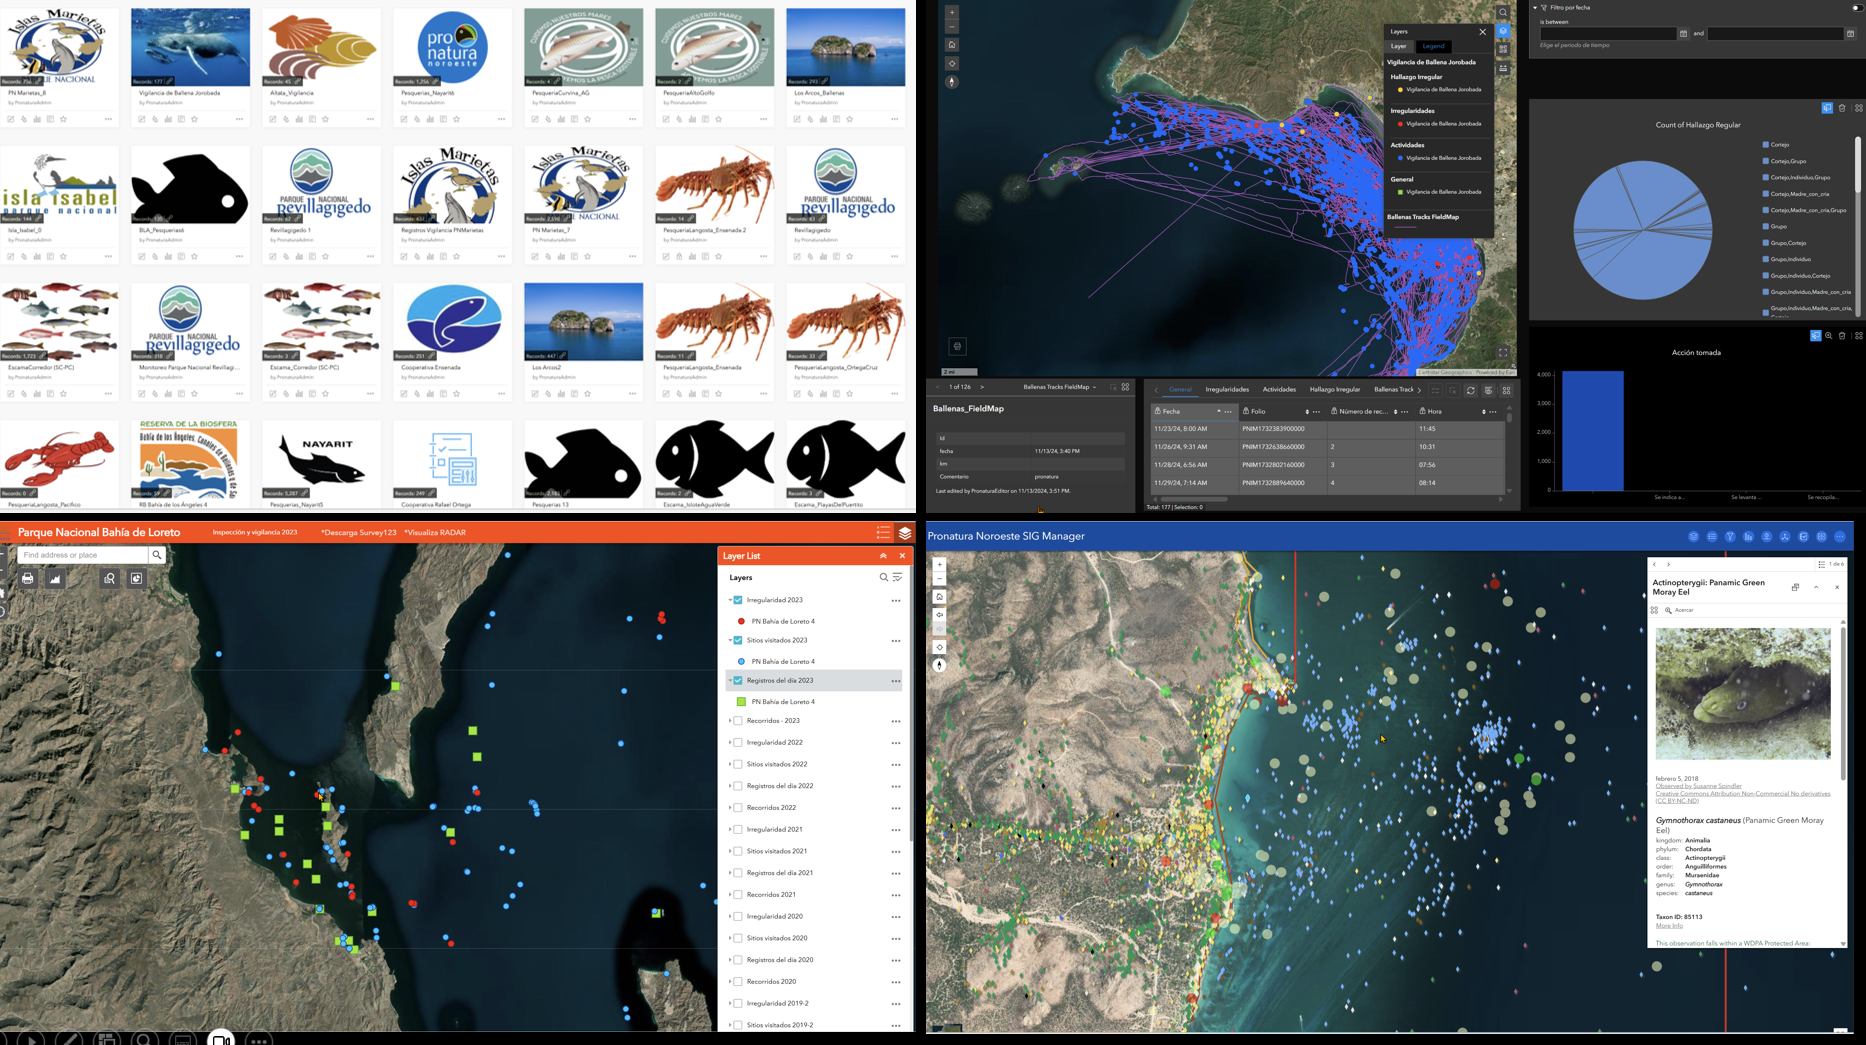Expand the Recorridos - 2023 layer
Image resolution: width=1866 pixels, height=1045 pixels.
coord(730,721)
